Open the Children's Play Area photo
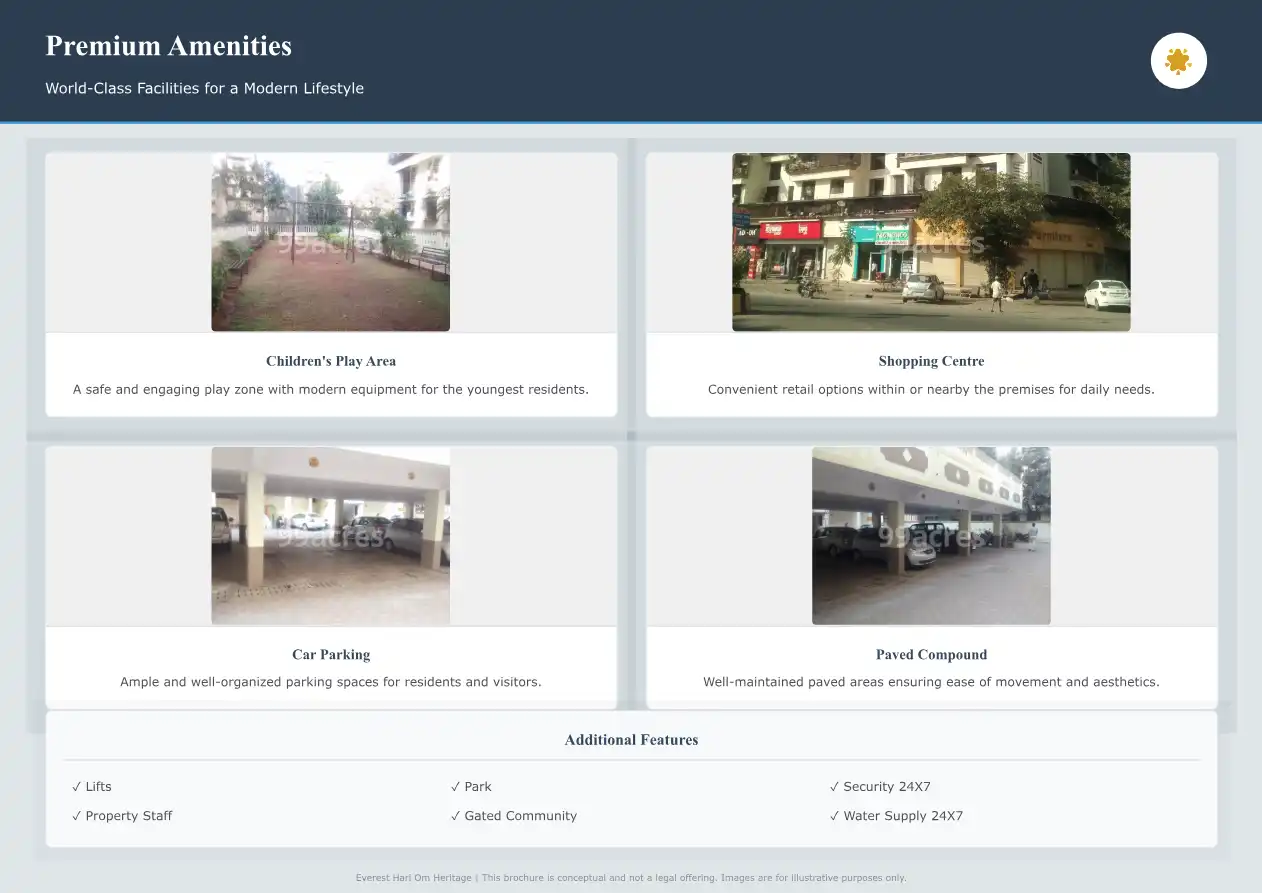This screenshot has height=893, width=1262. coord(330,242)
